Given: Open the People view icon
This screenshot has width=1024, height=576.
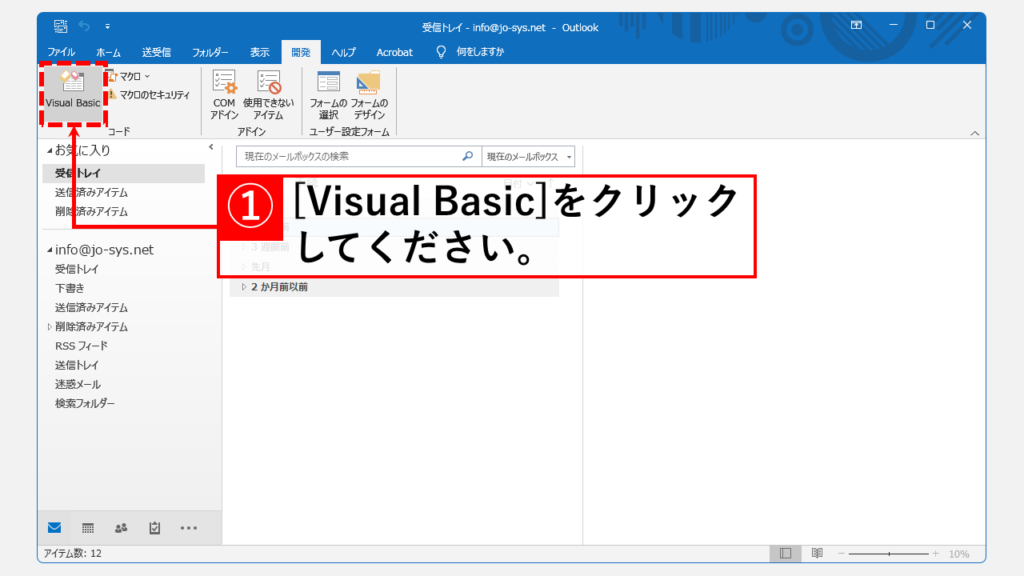Looking at the screenshot, I should point(121,528).
